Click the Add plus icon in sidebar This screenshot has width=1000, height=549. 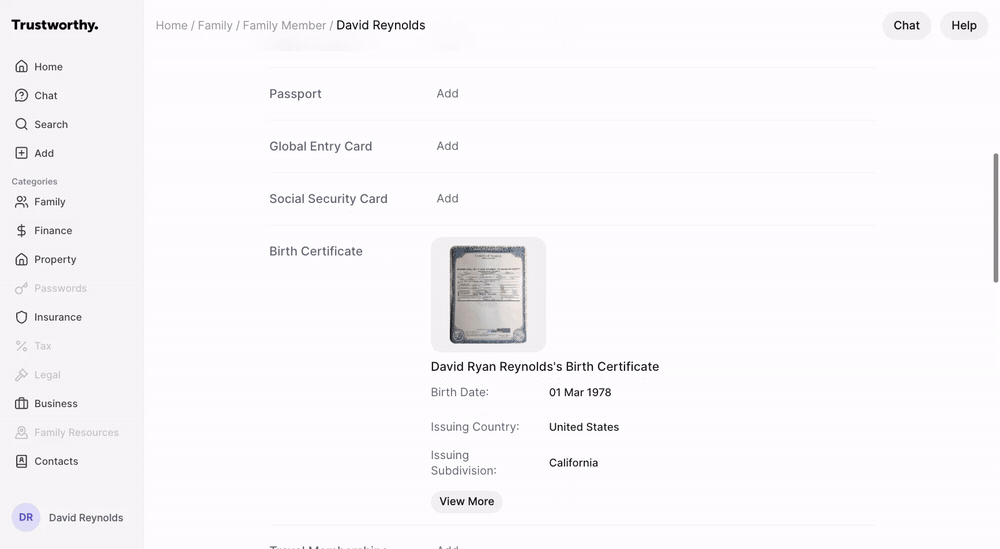21,154
